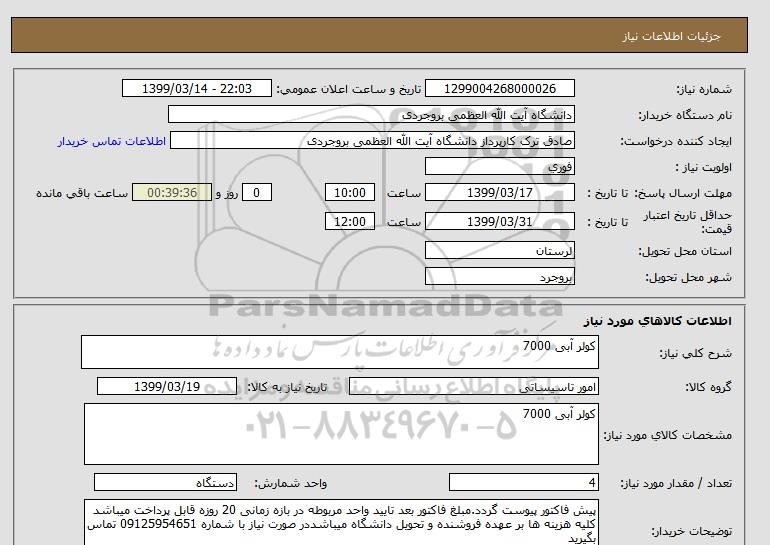
Task: Click the price validity hour 12:00
Action: [x=350, y=221]
